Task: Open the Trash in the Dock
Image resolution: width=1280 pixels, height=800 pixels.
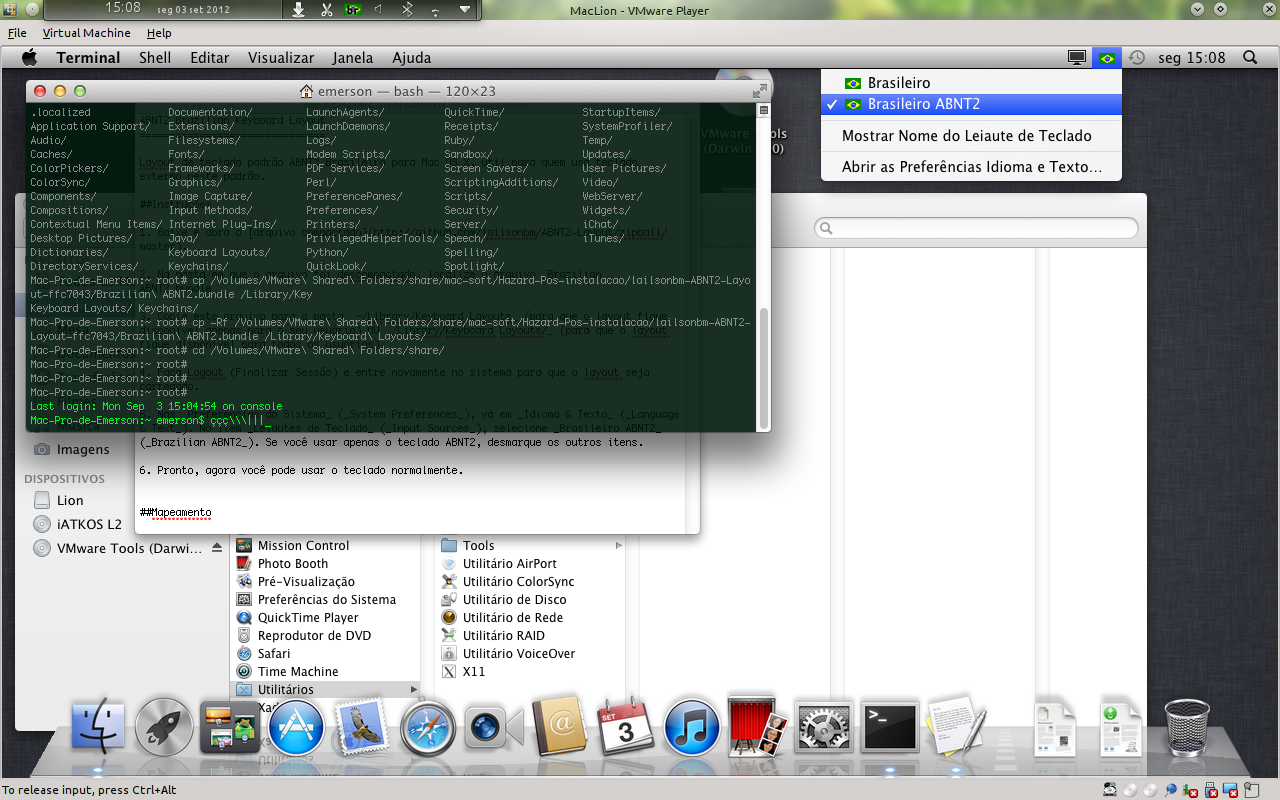Action: click(x=1187, y=727)
